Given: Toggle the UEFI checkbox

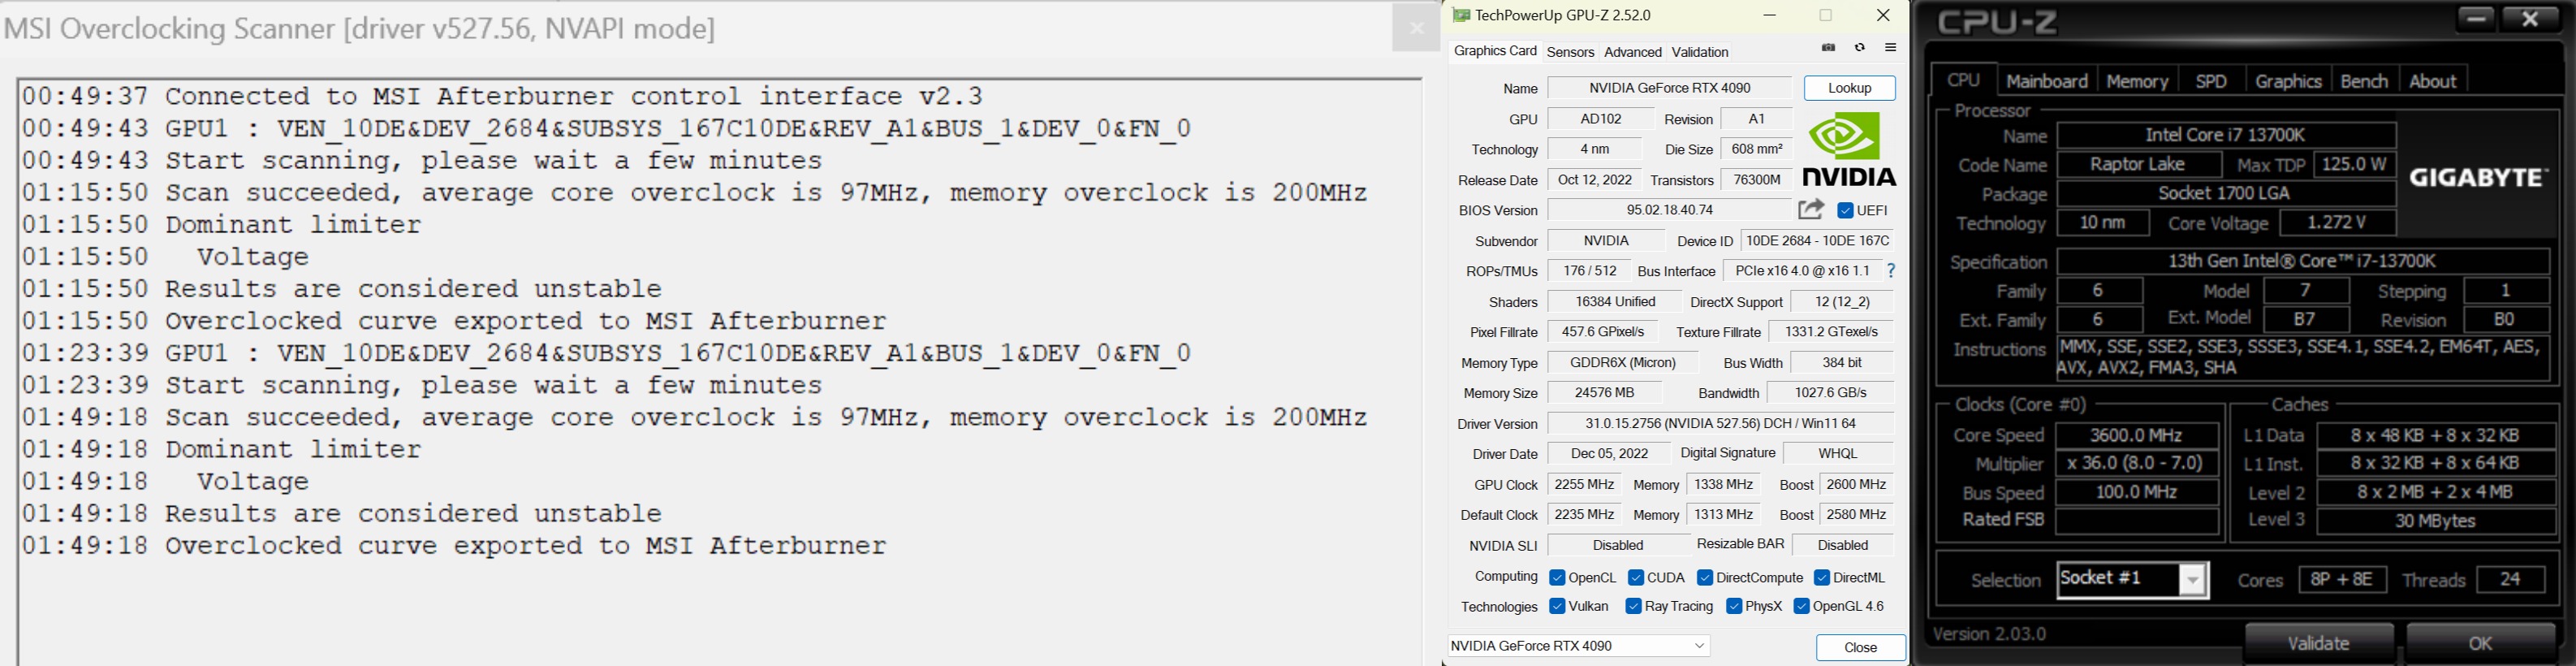Looking at the screenshot, I should pyautogui.click(x=1845, y=210).
